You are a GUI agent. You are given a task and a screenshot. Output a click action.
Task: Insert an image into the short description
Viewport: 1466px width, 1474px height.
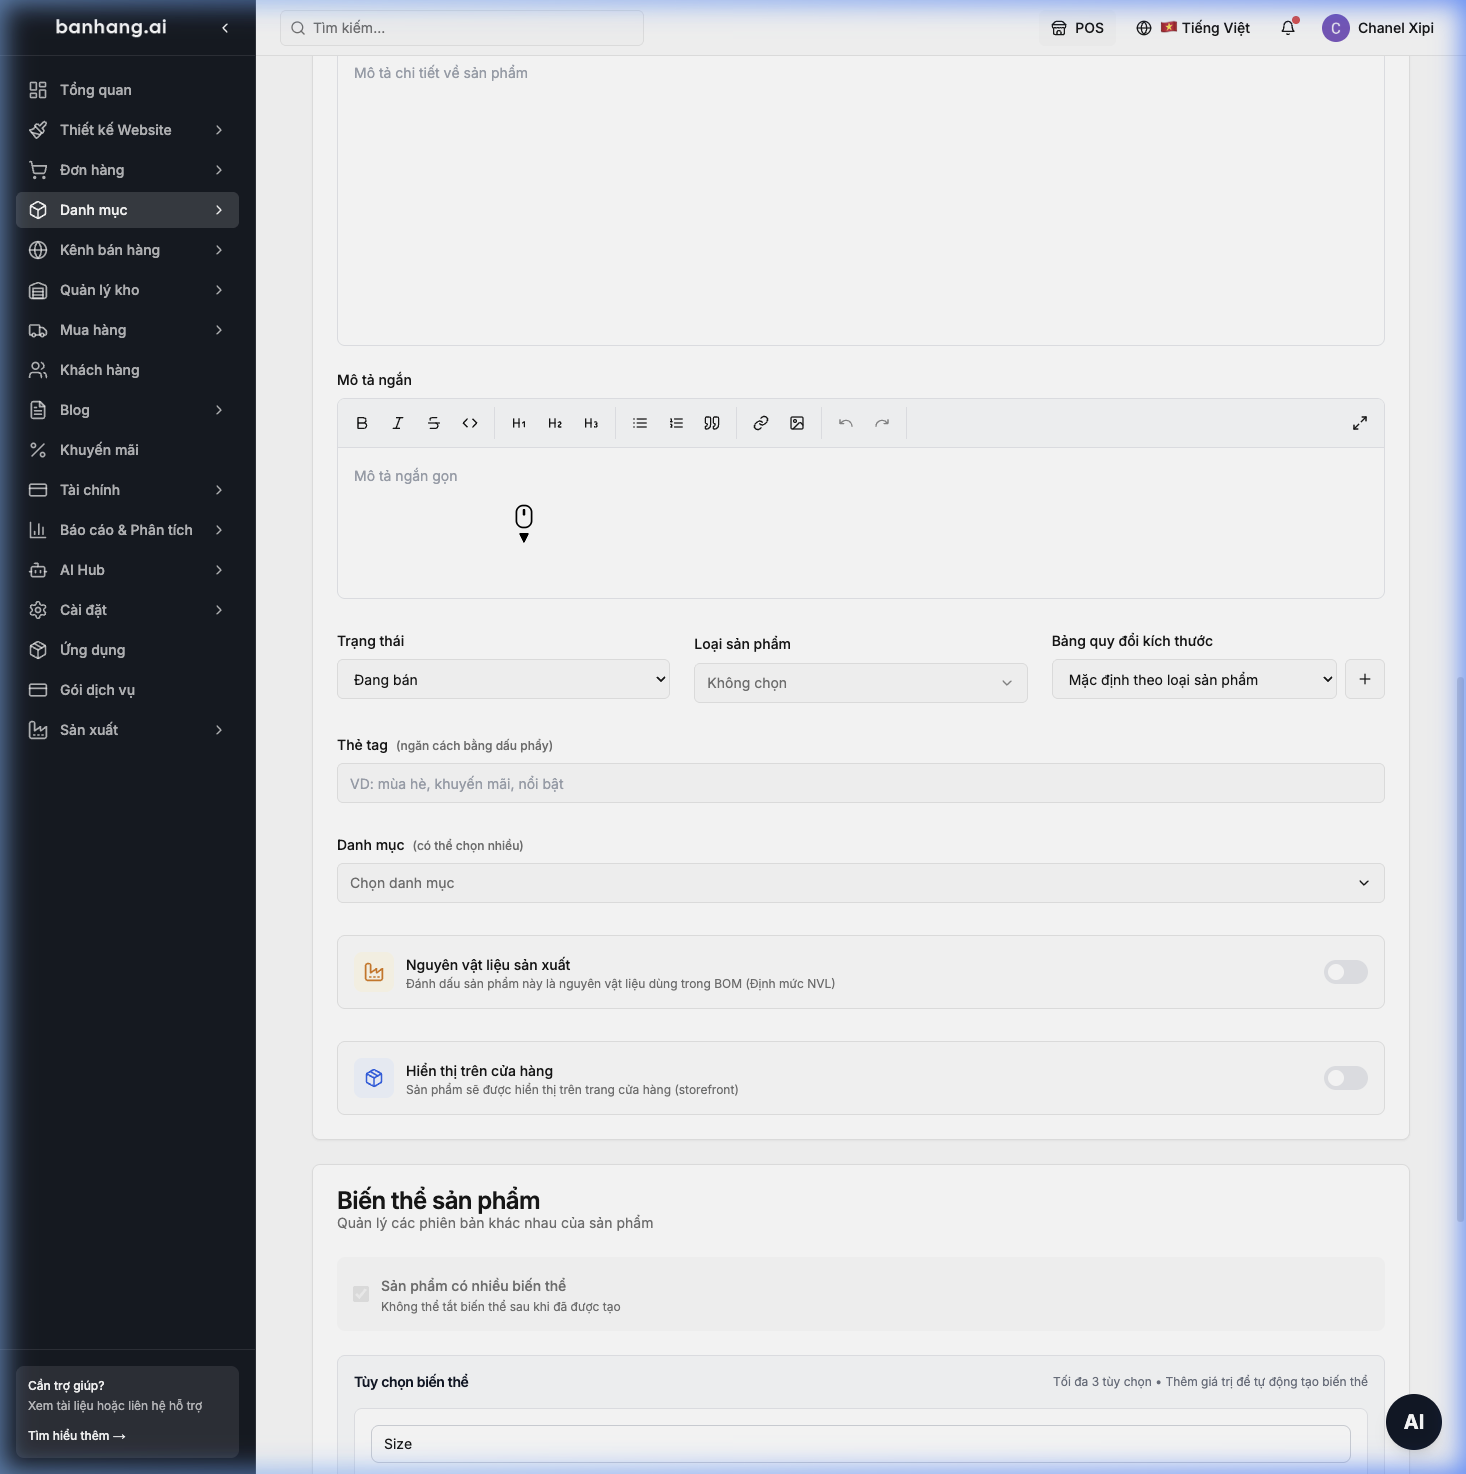click(797, 423)
